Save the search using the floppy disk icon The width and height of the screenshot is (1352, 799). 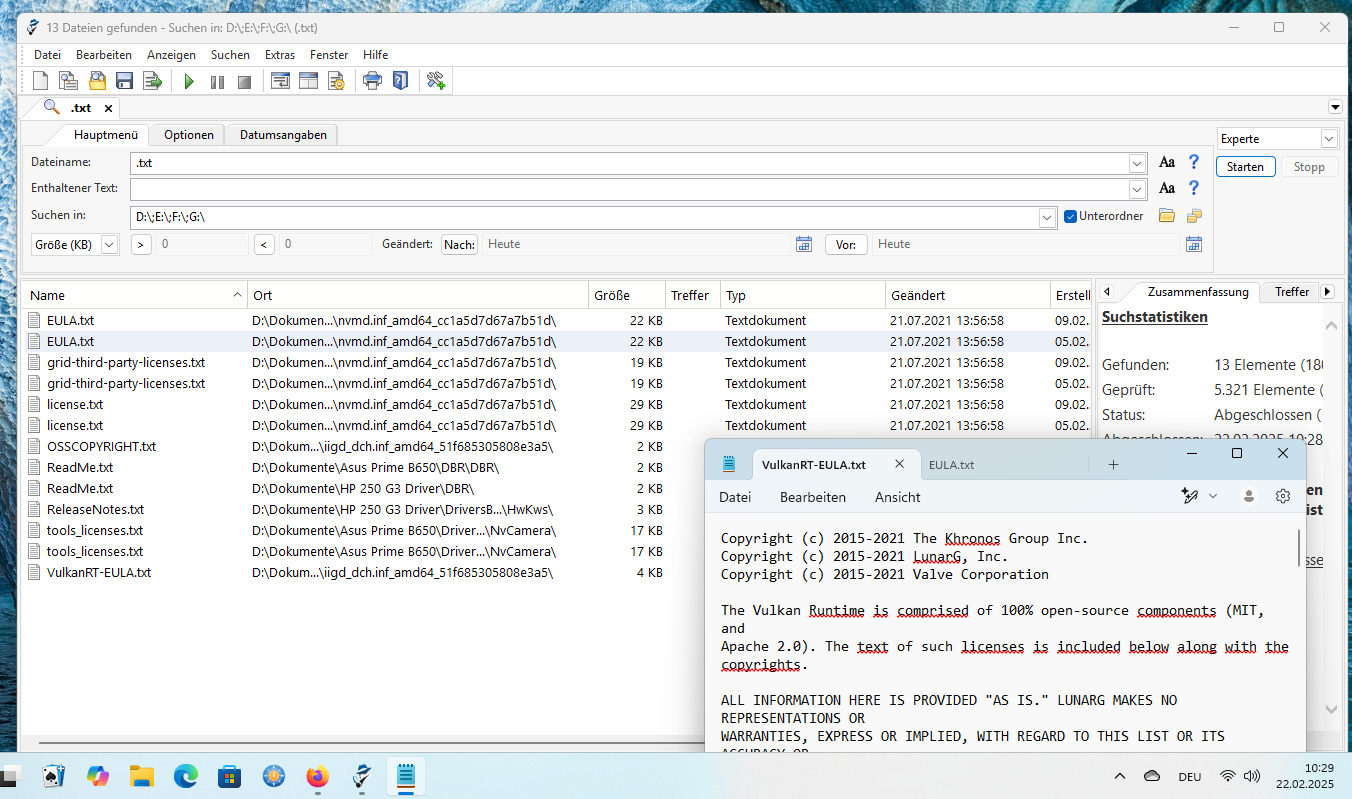coord(125,81)
